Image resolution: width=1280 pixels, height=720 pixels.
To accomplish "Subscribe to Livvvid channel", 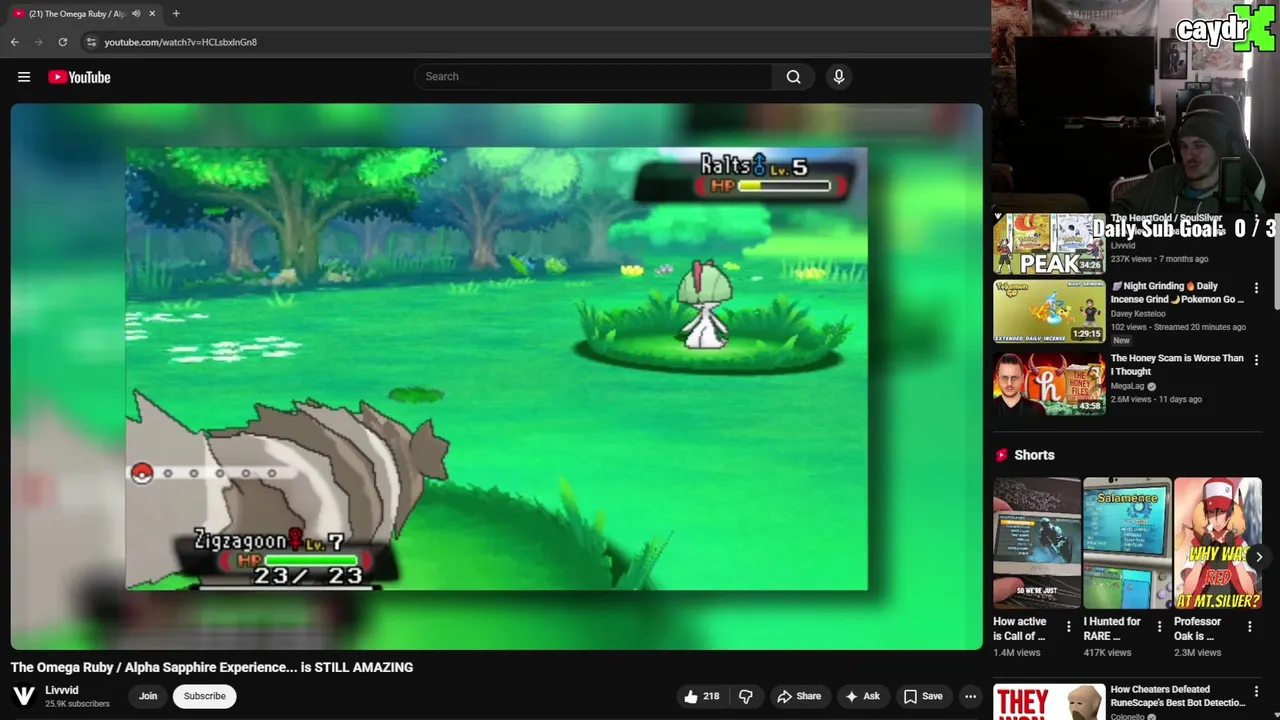I will 204,696.
